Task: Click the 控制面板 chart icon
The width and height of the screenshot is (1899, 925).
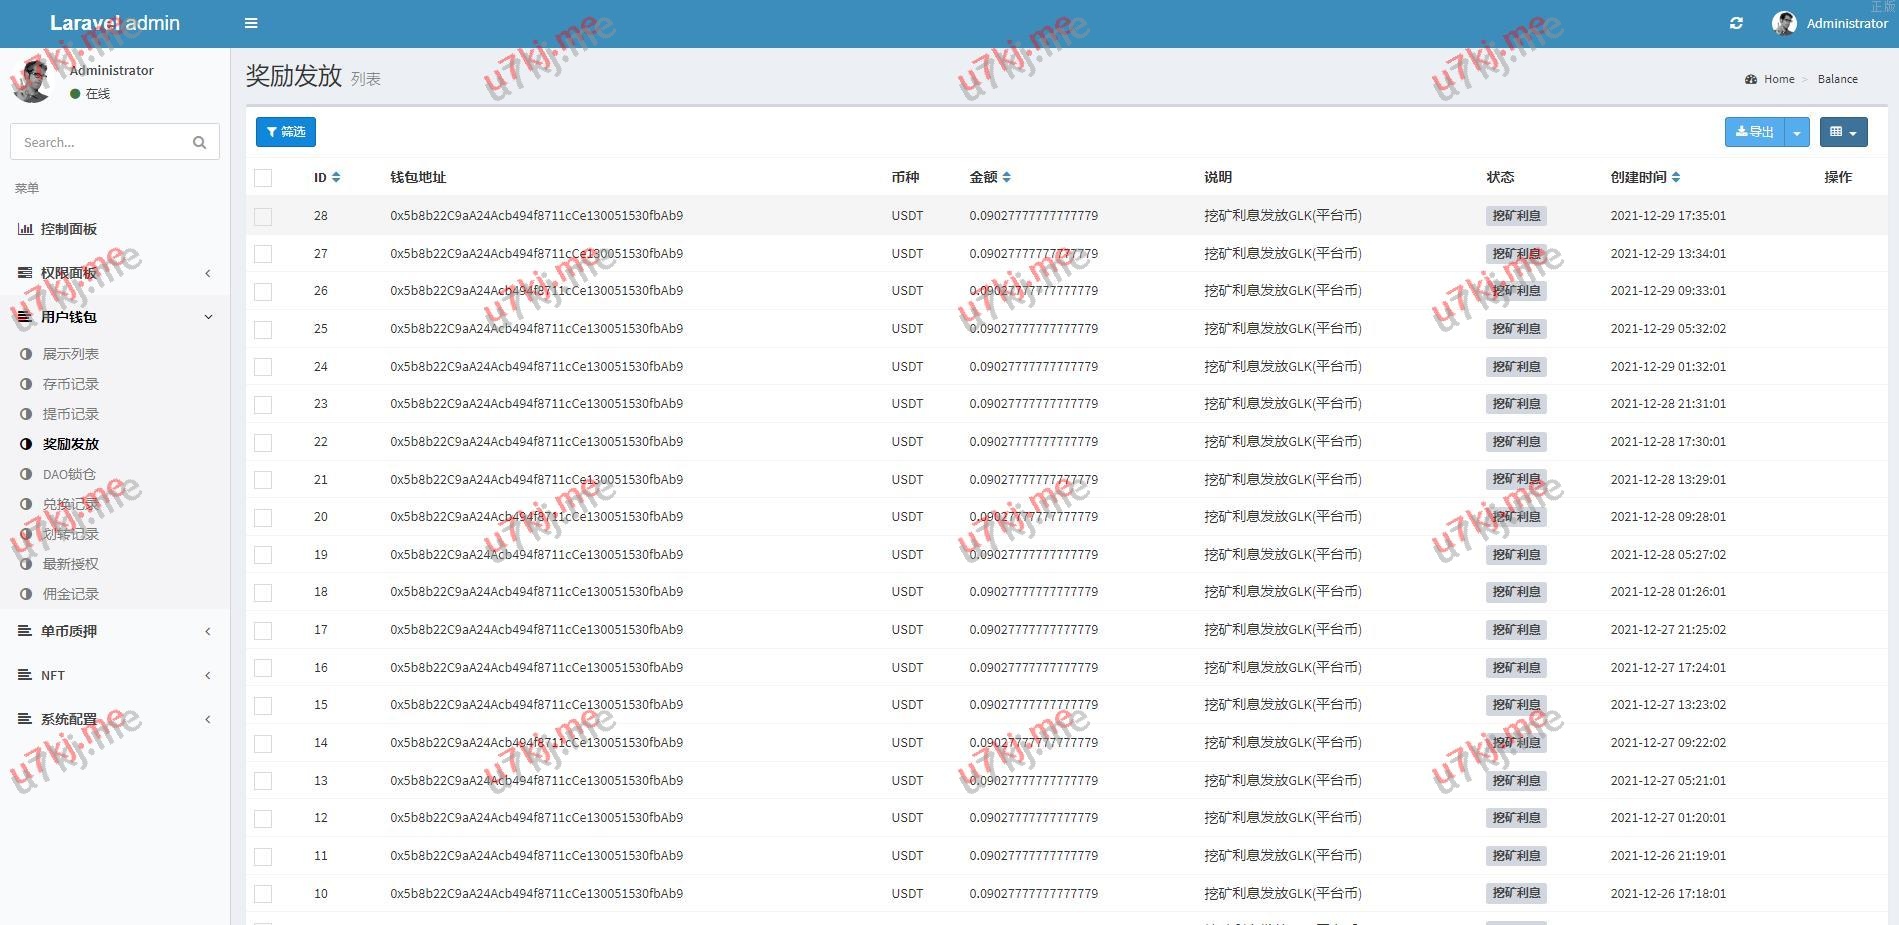Action: pyautogui.click(x=25, y=229)
